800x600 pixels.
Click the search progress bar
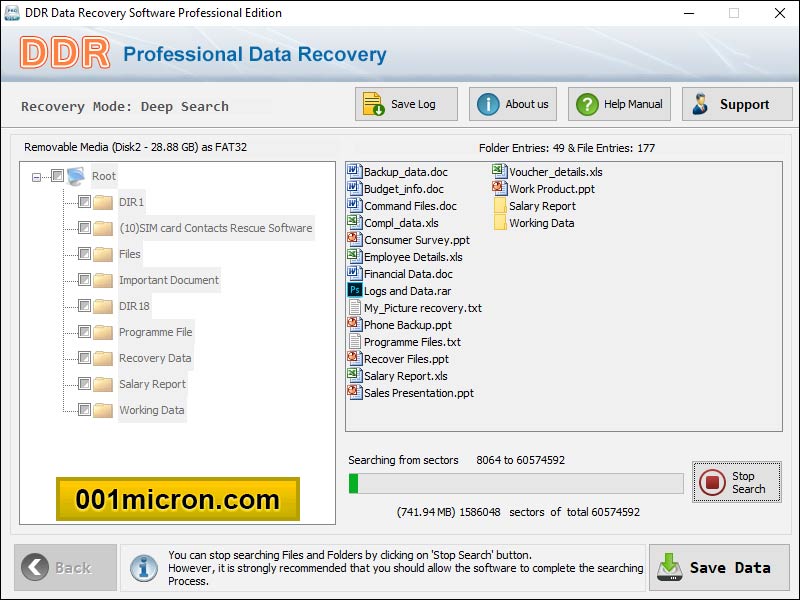[516, 483]
